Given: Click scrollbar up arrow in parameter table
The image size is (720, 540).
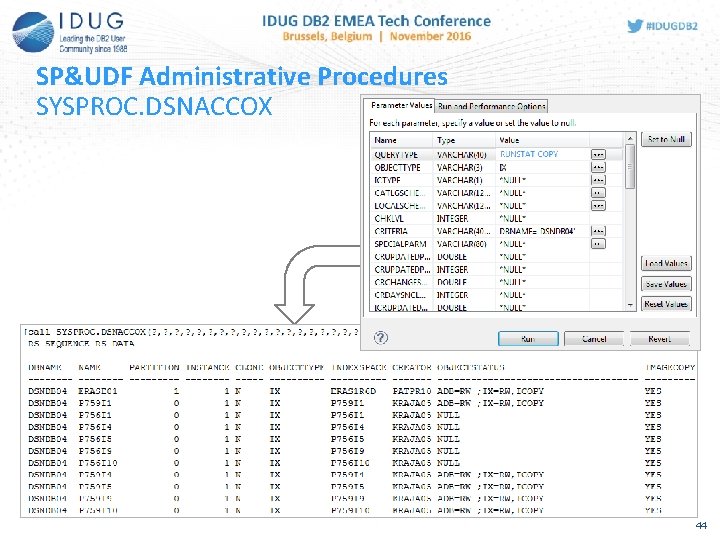Looking at the screenshot, I should pyautogui.click(x=630, y=139).
